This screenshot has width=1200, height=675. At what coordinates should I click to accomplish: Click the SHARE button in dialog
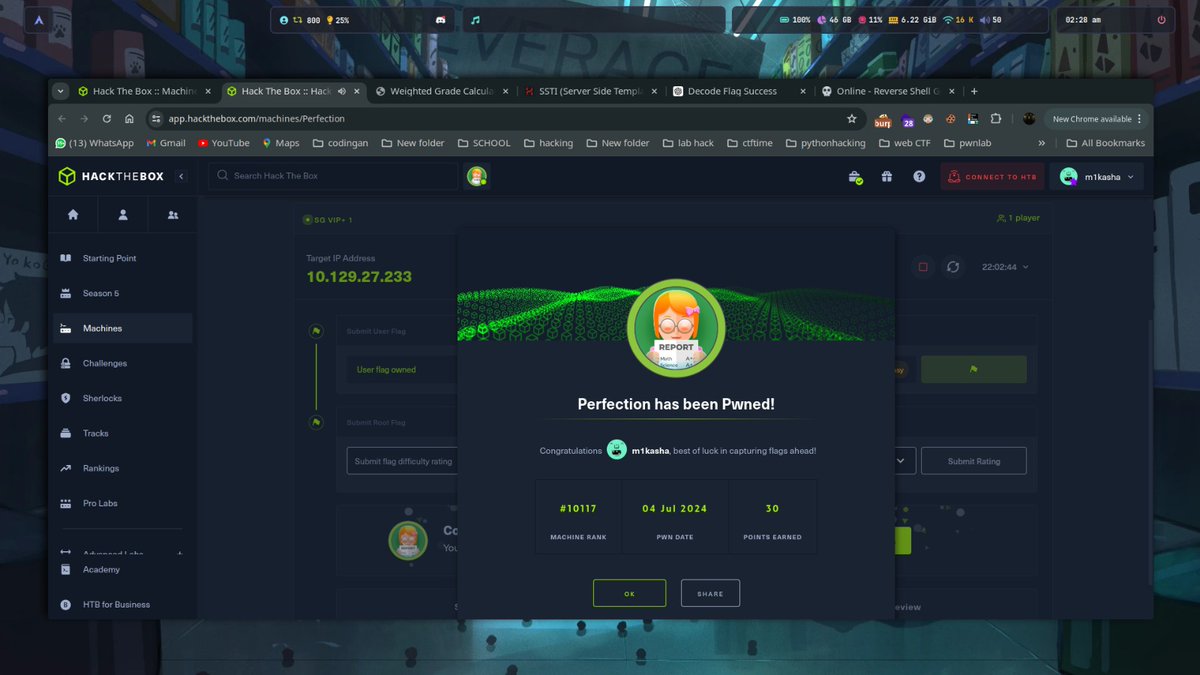coord(710,593)
